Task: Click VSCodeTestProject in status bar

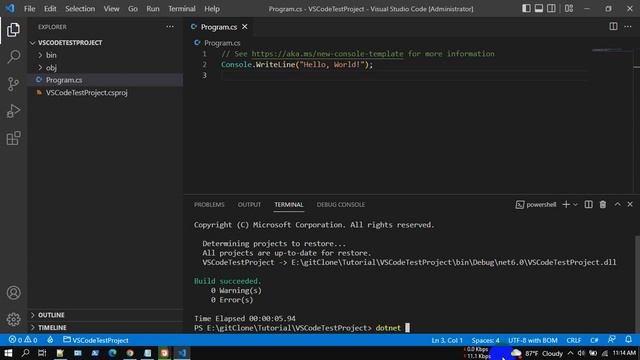Action: pos(96,340)
